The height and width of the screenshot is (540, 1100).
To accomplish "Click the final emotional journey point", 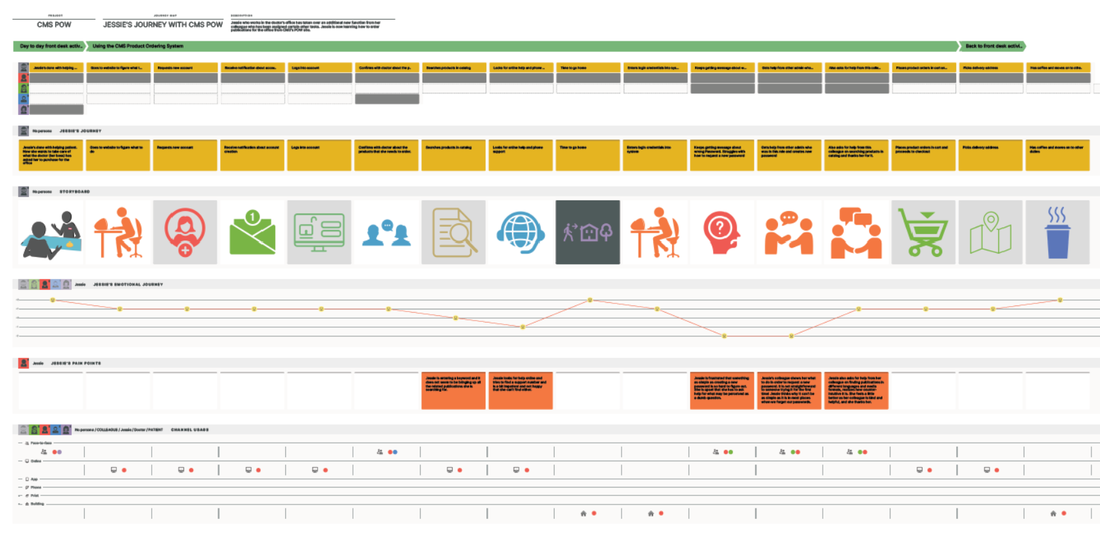I will [x=1060, y=300].
